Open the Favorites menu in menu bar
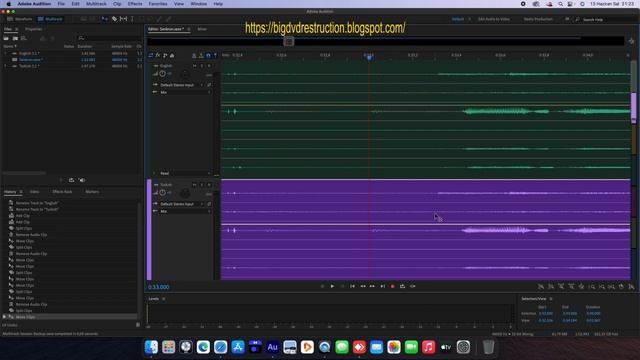This screenshot has height=360, width=640. [x=158, y=4]
